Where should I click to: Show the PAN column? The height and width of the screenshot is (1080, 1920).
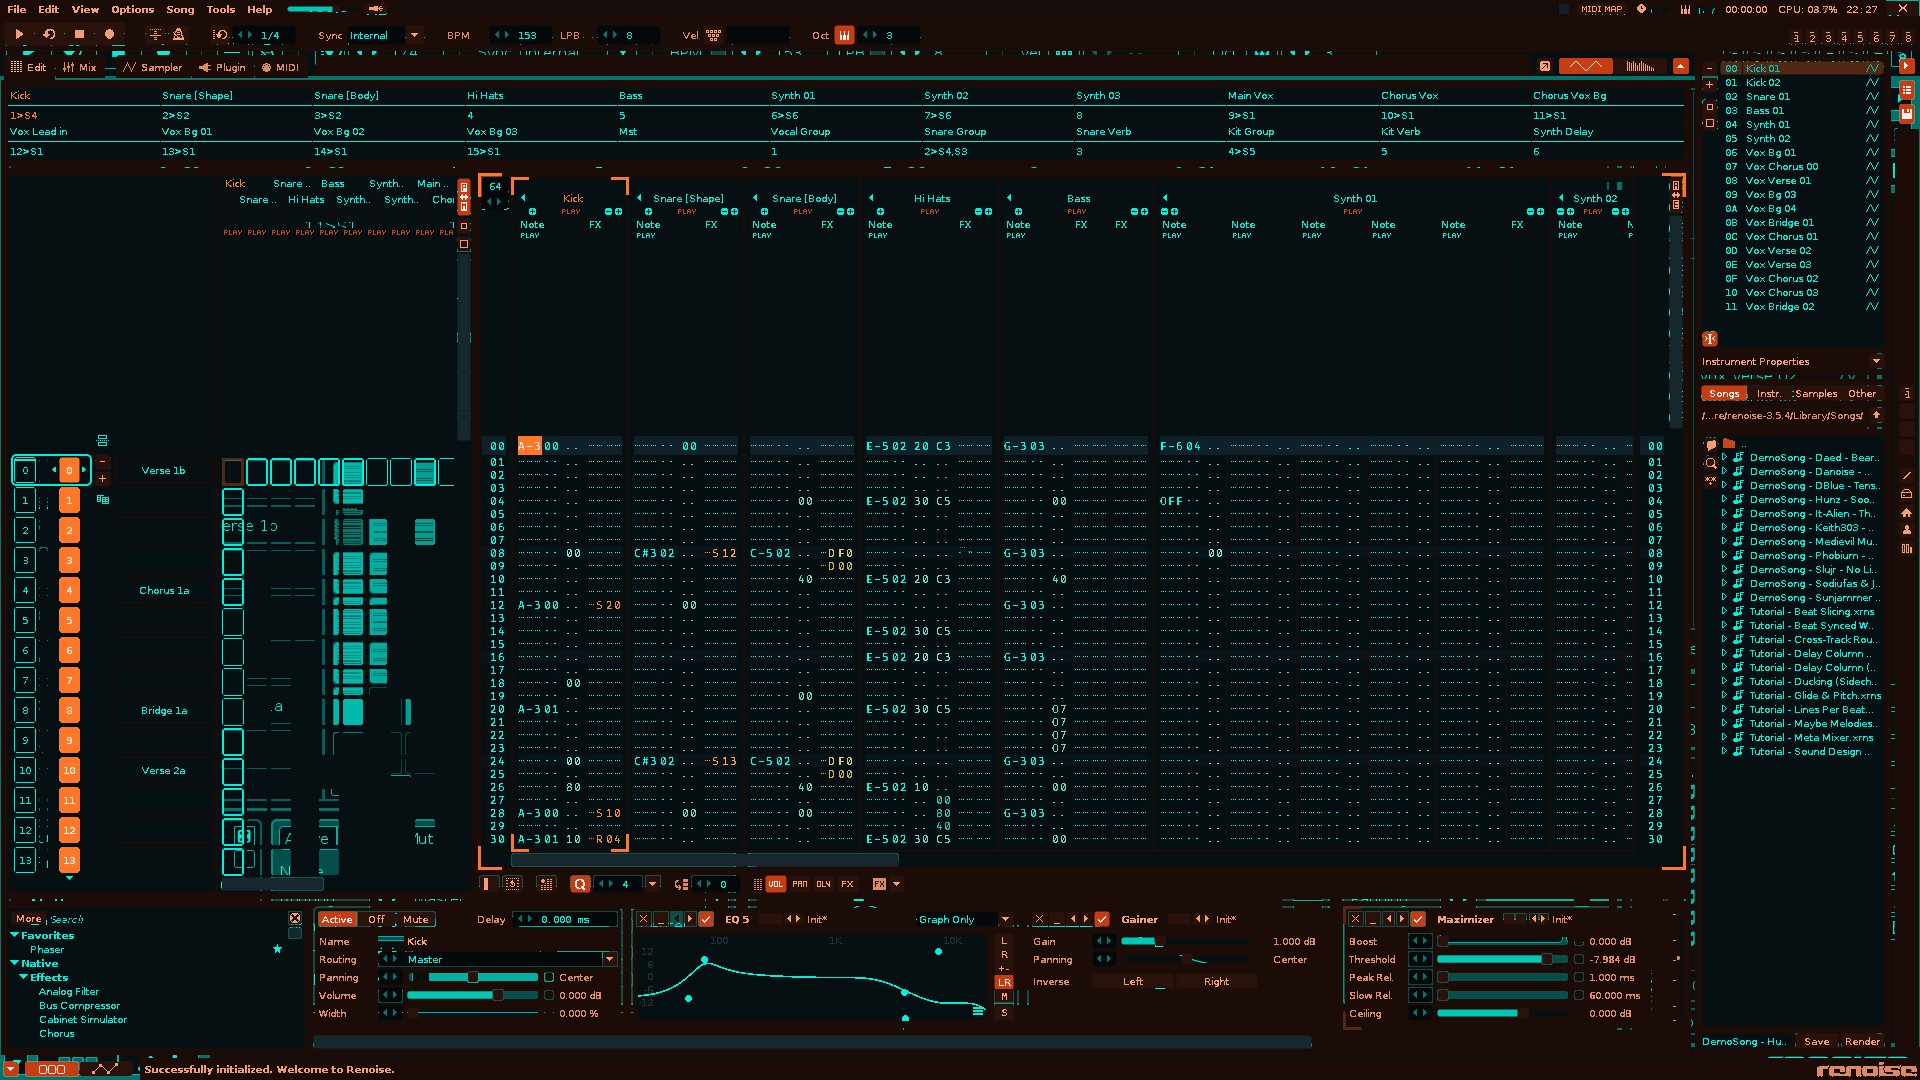click(x=800, y=884)
